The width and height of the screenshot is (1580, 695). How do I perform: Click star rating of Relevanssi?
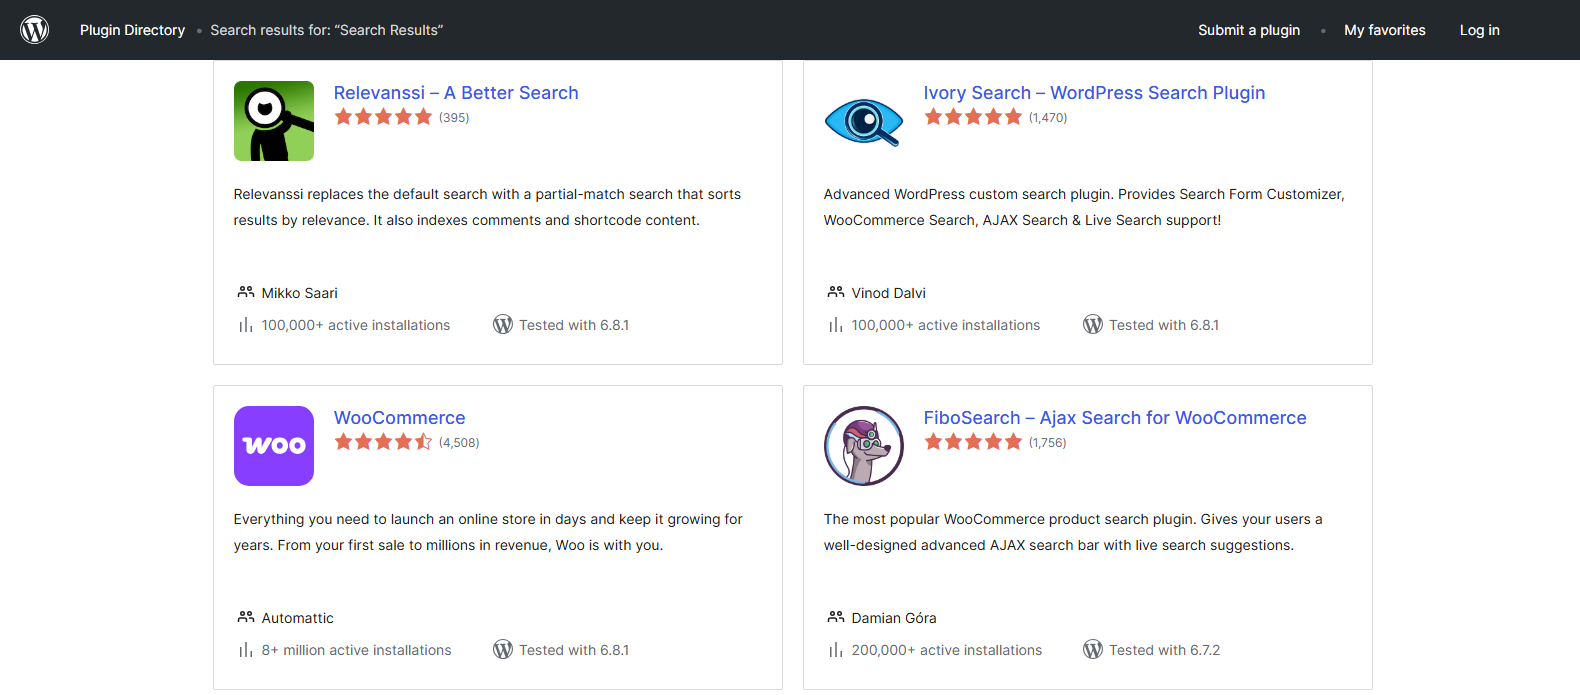[x=383, y=117]
